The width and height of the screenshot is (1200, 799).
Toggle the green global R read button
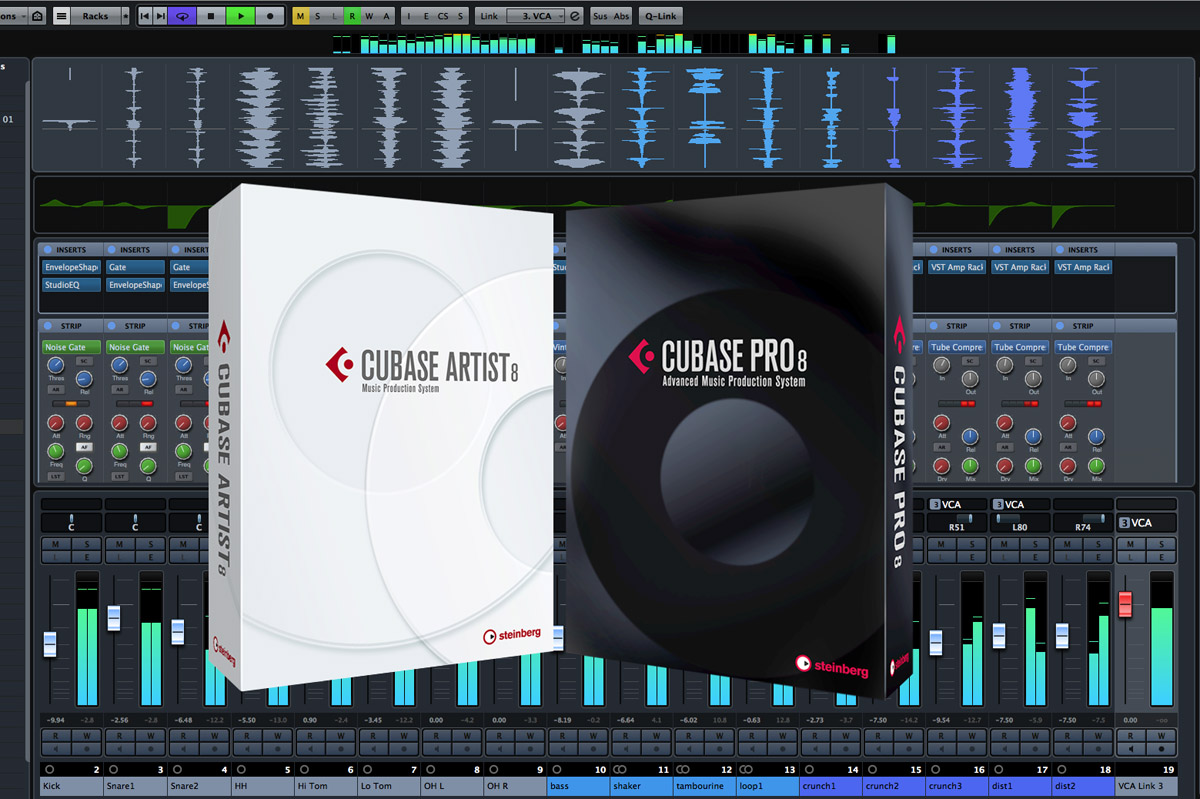point(353,16)
